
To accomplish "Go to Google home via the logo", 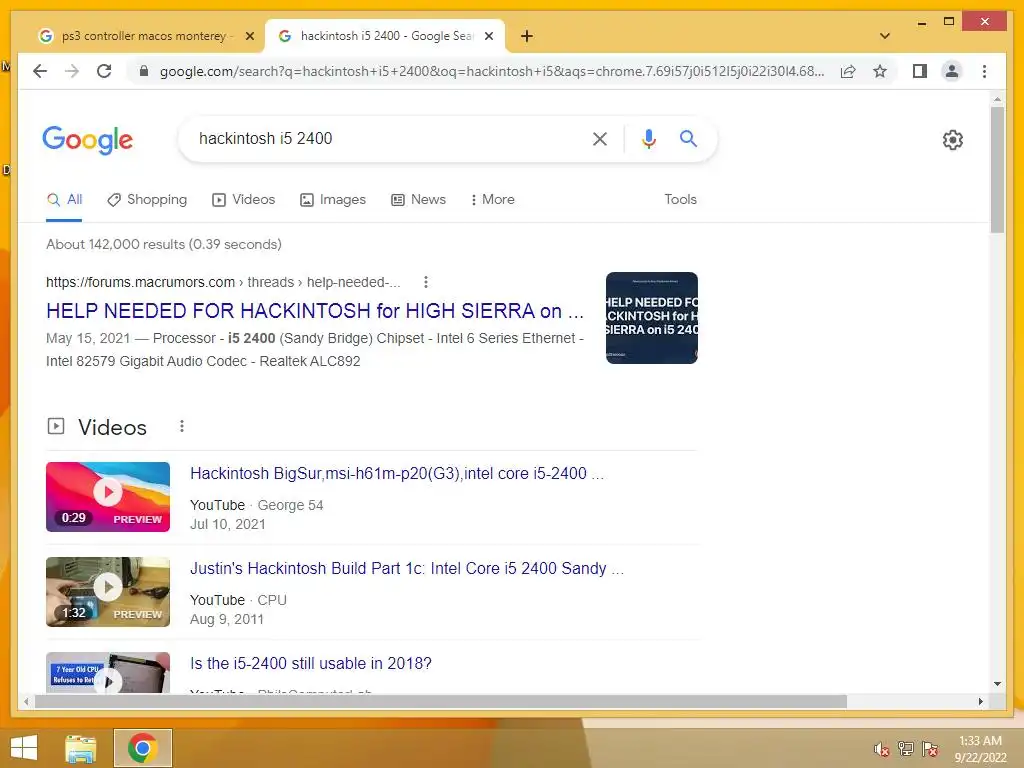I will (88, 140).
